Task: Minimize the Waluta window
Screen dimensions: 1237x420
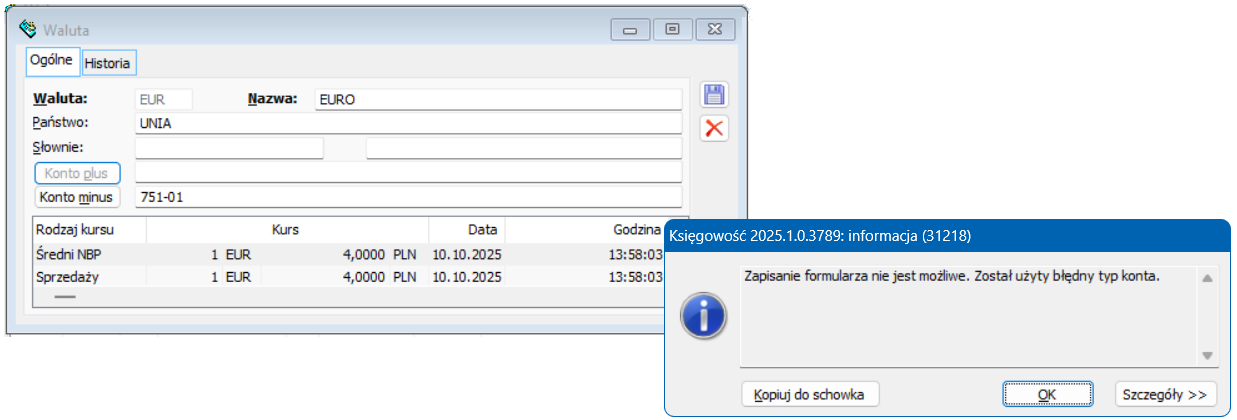Action: 630,30
